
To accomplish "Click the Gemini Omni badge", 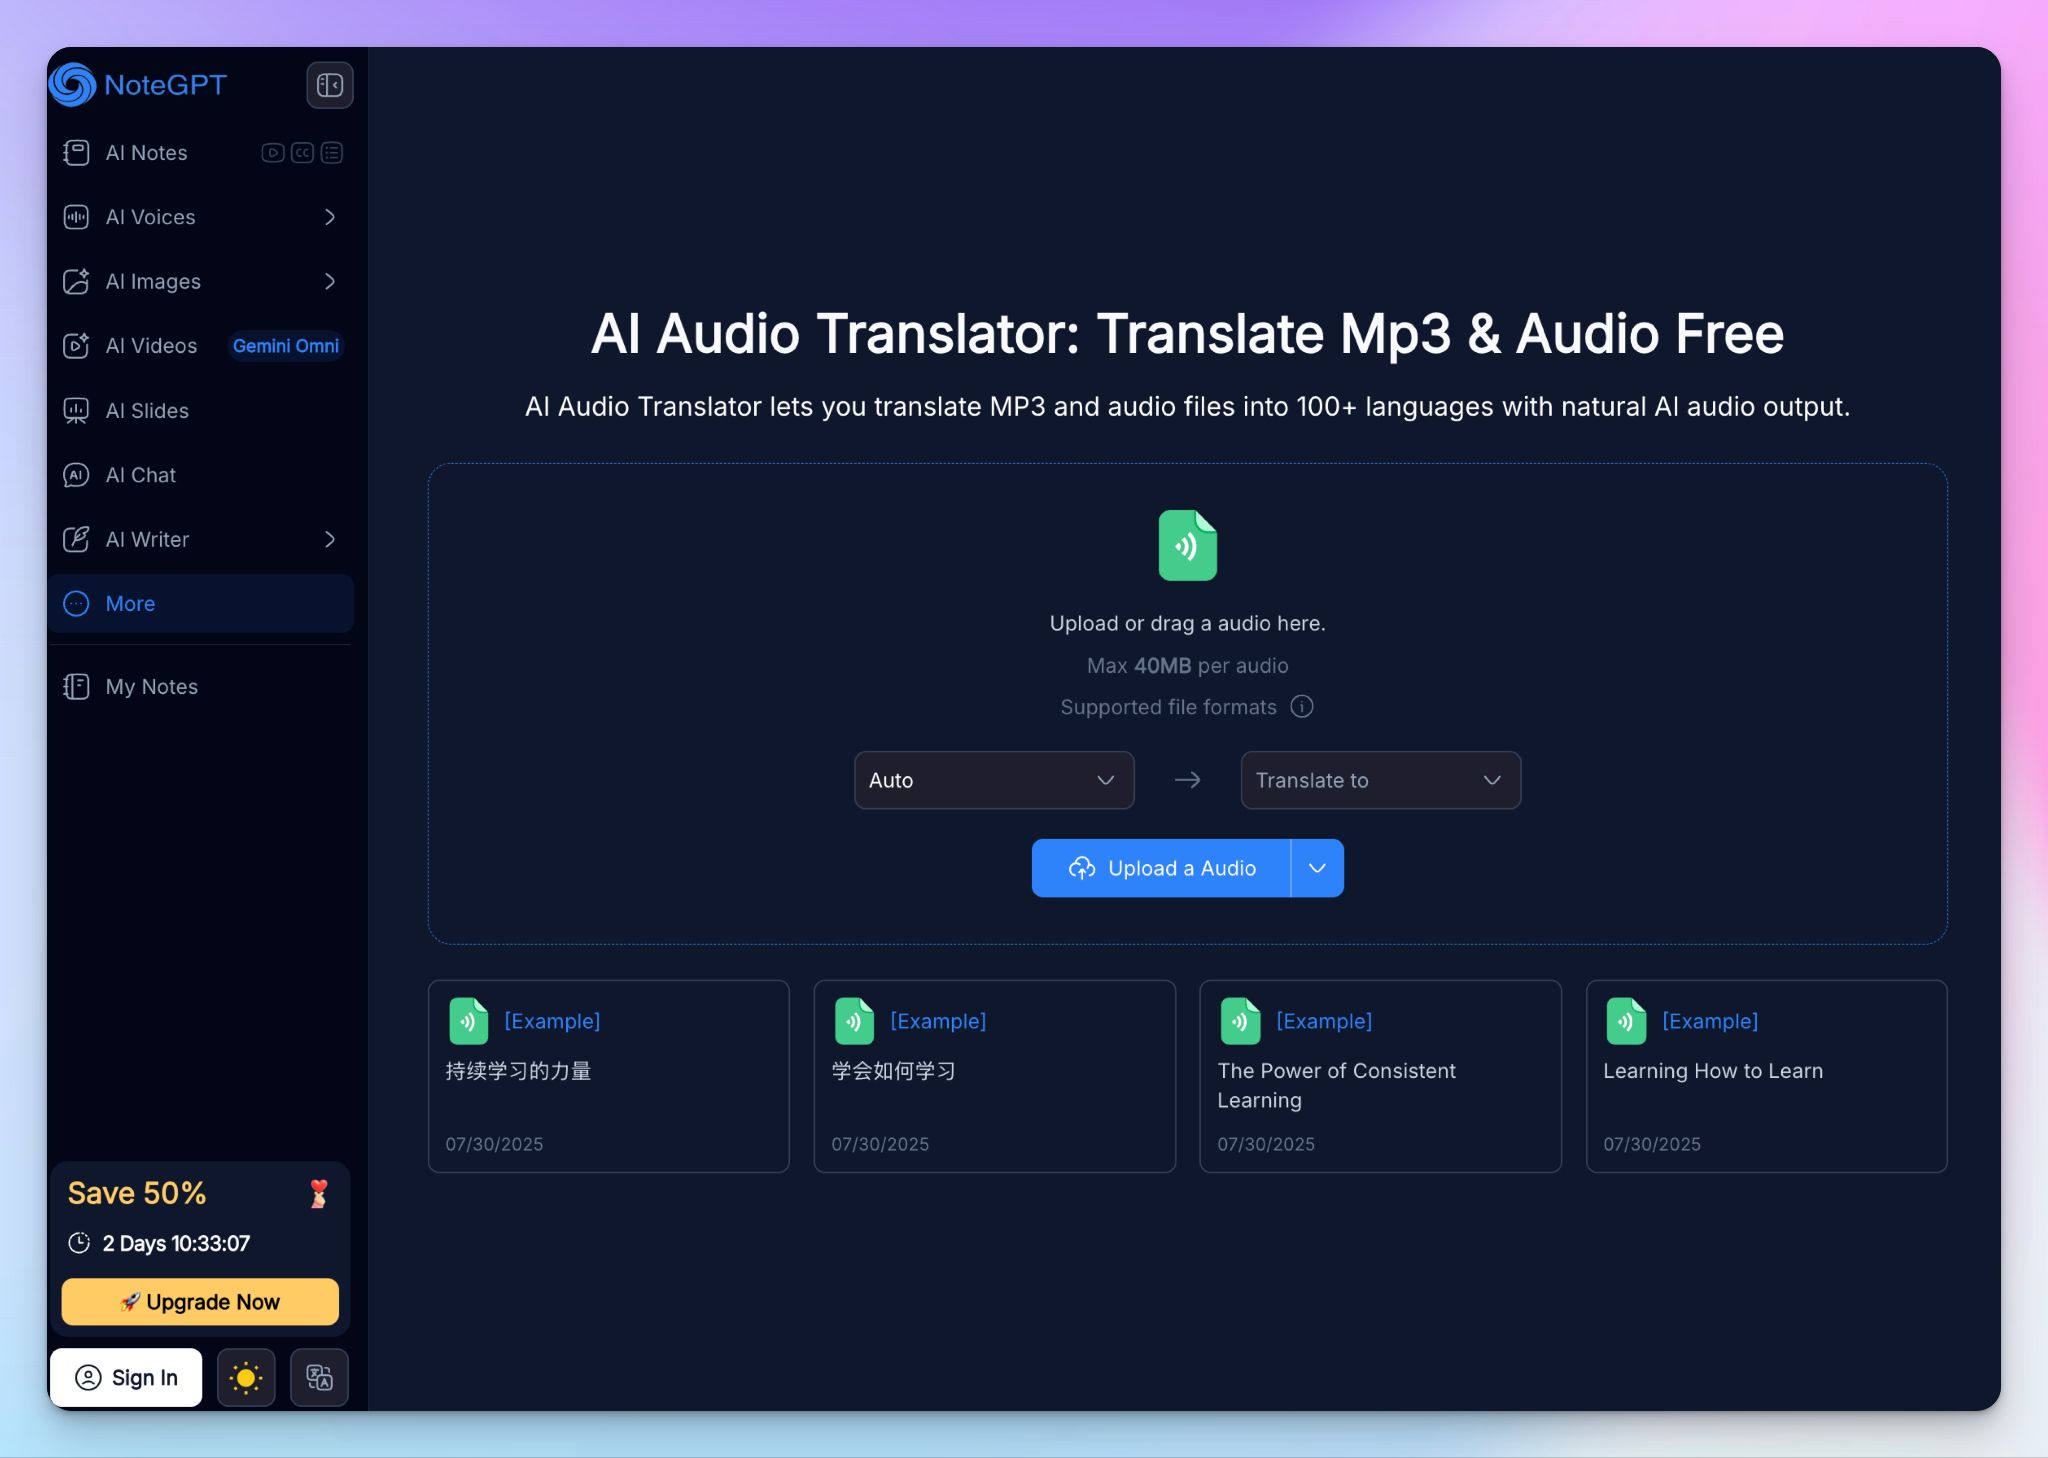I will coord(286,346).
